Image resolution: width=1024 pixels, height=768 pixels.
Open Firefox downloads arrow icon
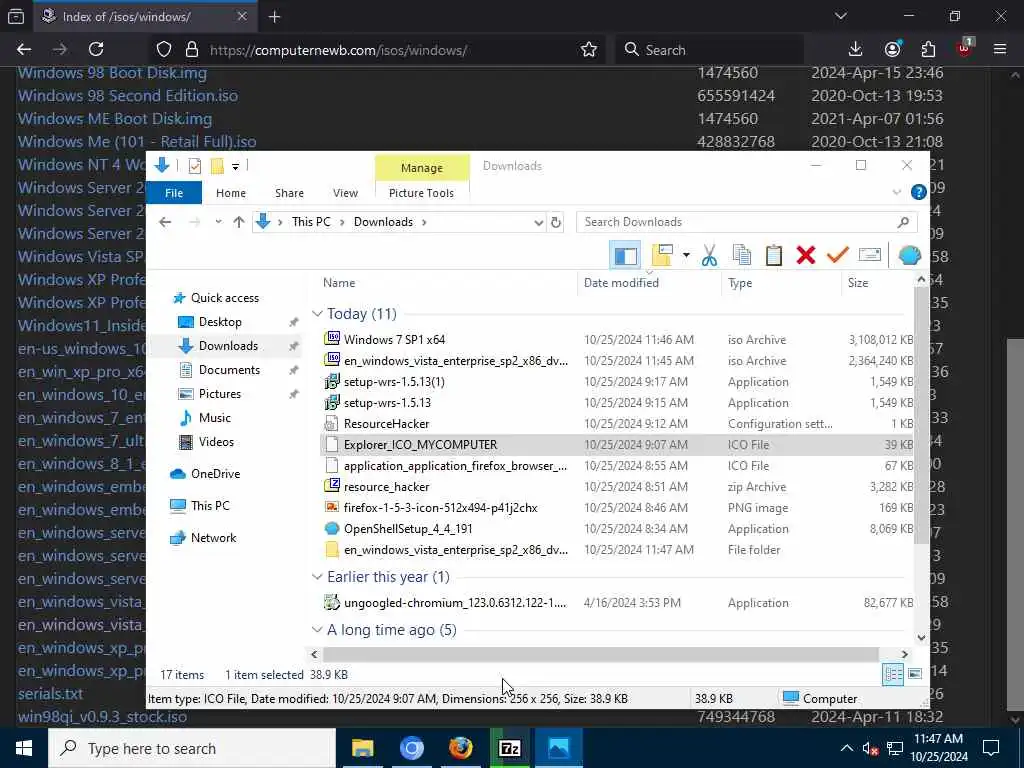(855, 50)
